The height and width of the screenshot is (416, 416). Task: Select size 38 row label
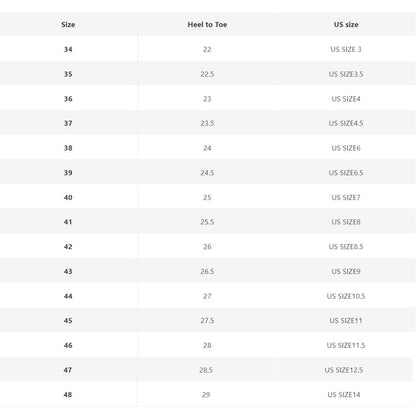68,148
